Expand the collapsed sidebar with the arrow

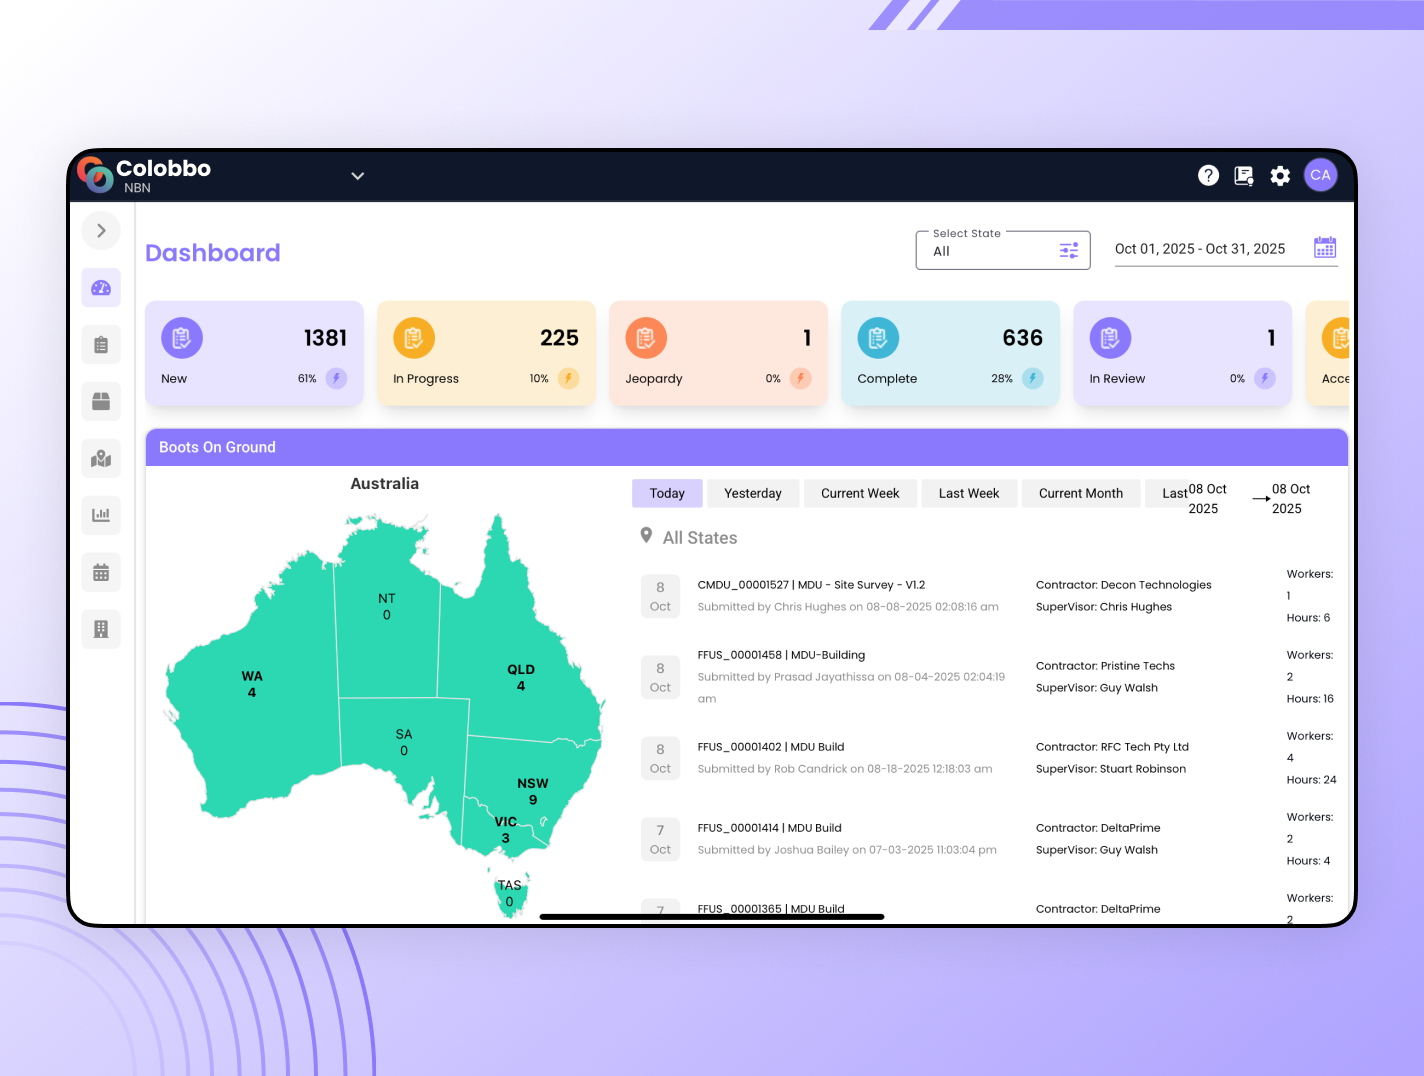click(101, 230)
